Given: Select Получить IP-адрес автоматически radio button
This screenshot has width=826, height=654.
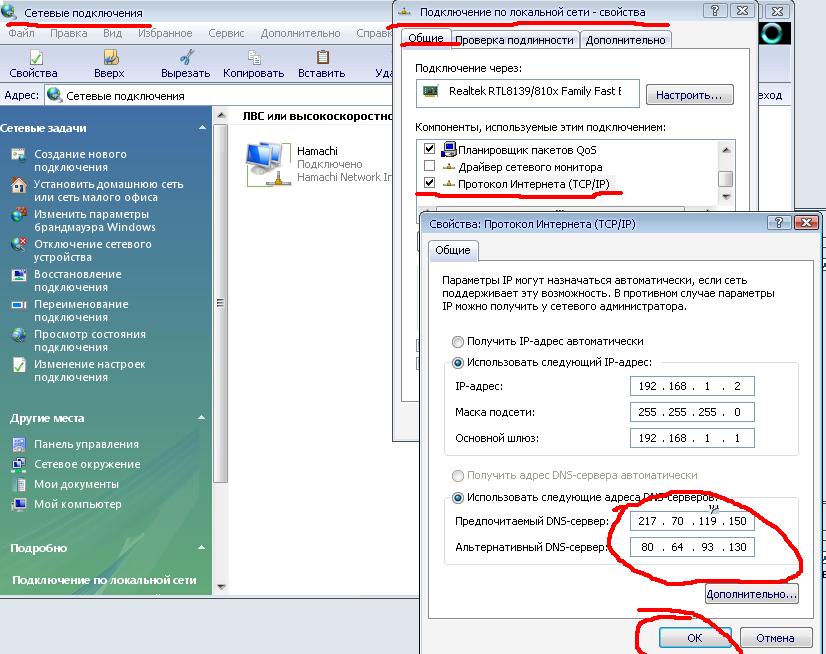Looking at the screenshot, I should 459,341.
